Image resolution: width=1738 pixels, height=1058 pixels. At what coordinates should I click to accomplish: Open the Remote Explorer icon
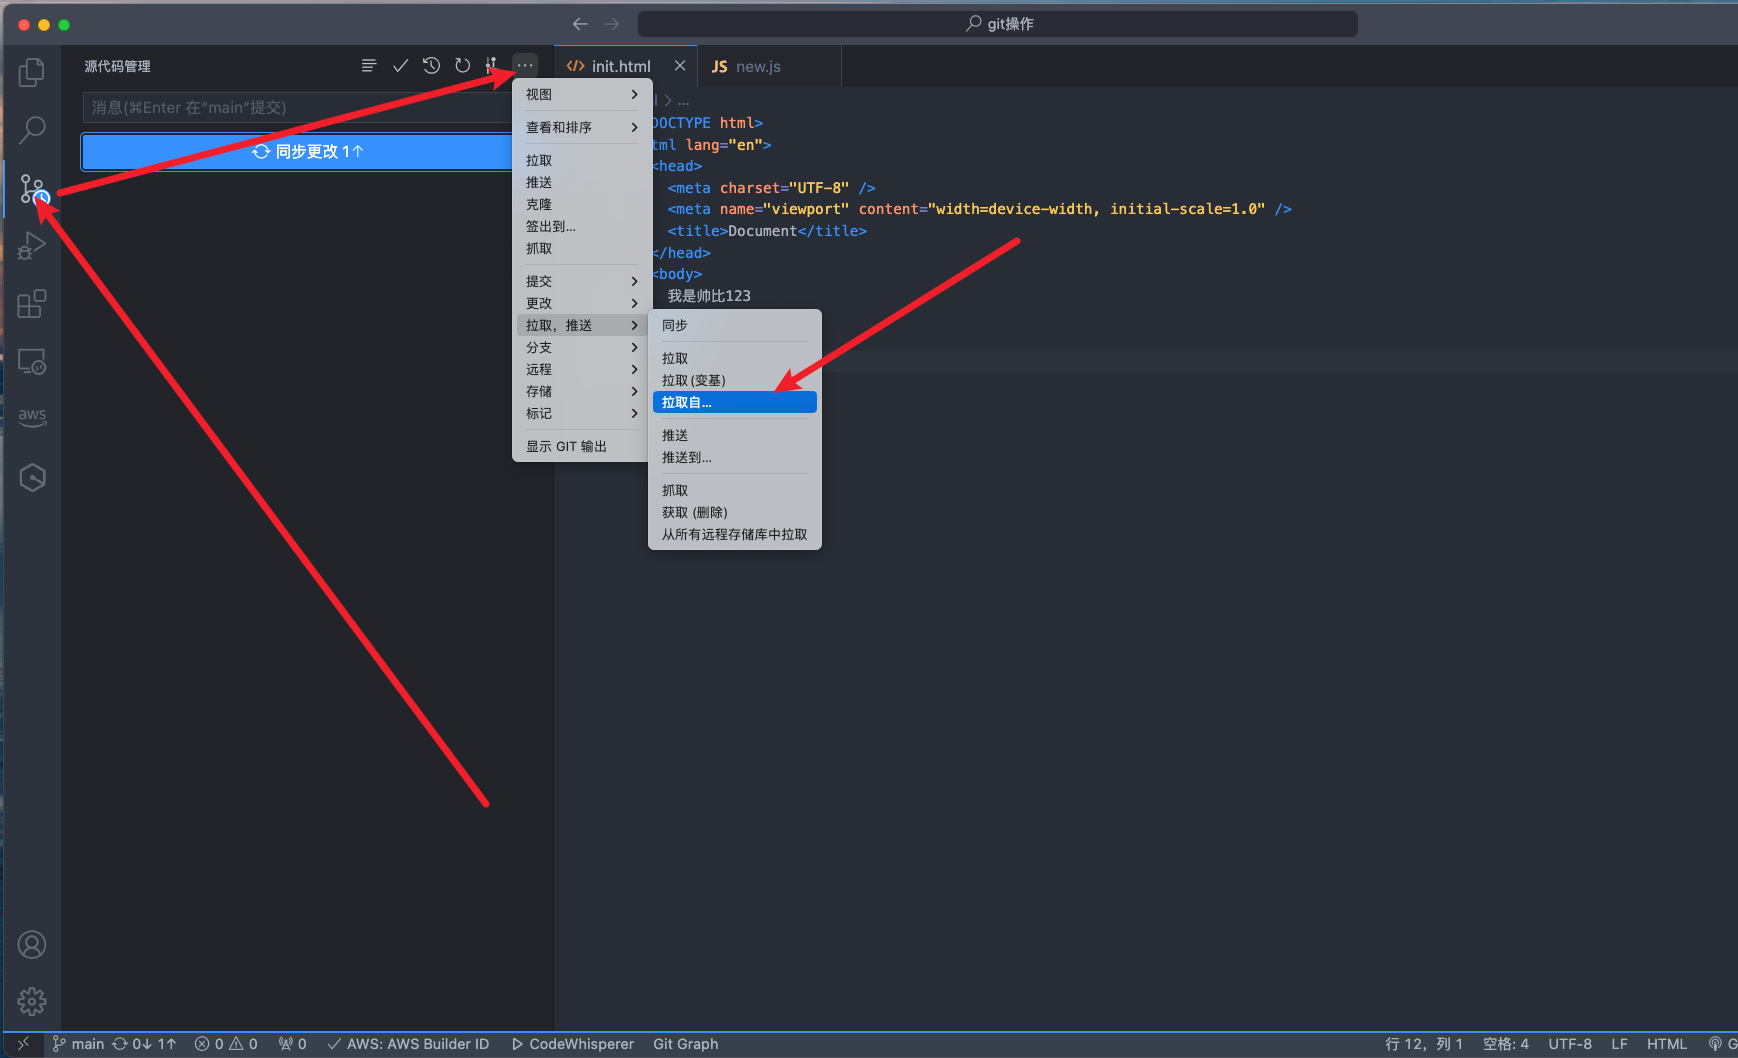click(32, 361)
